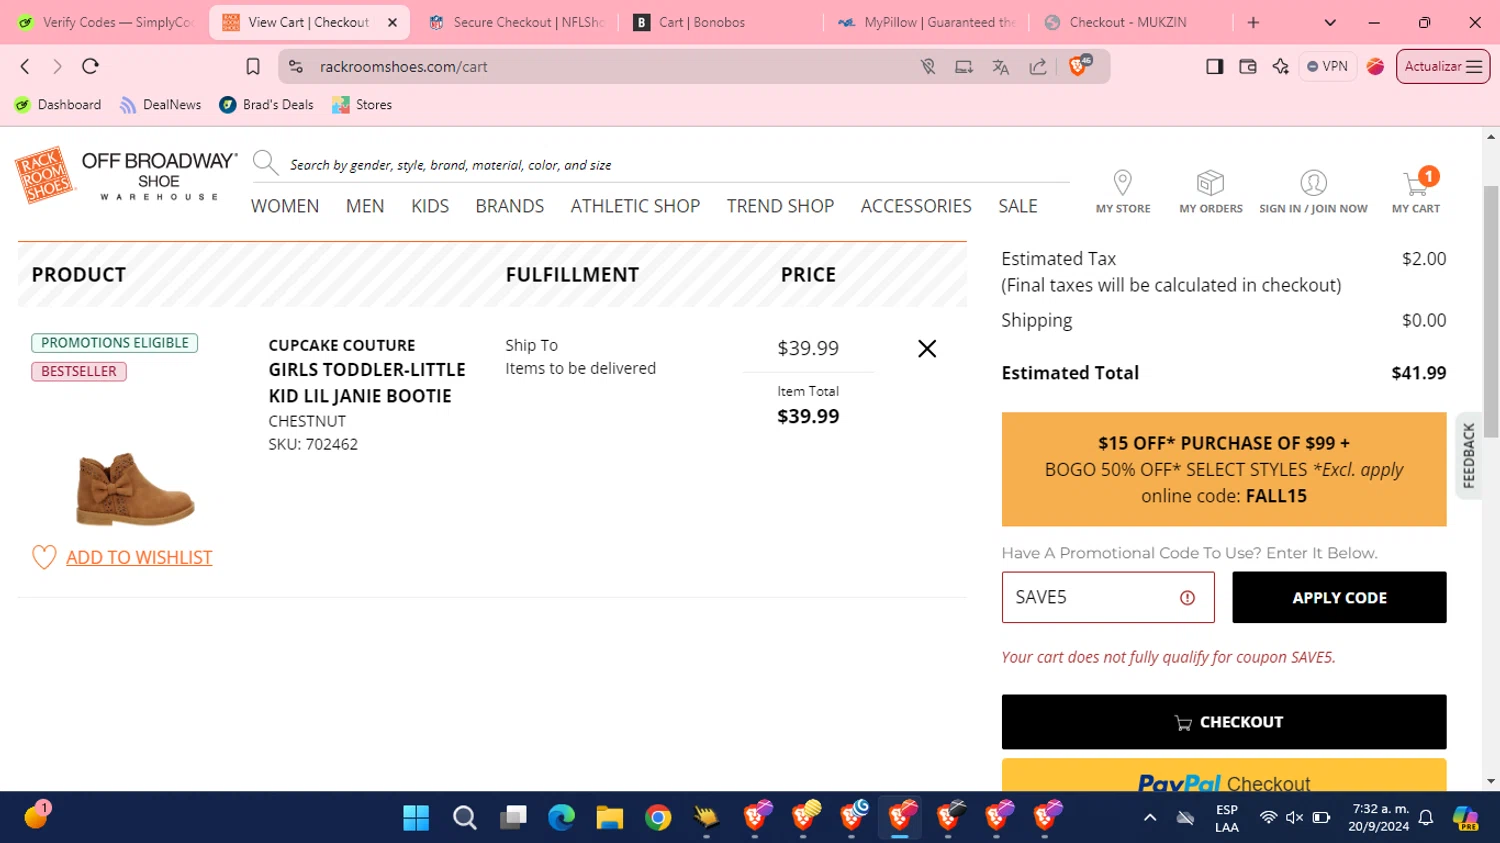Open DealNews bookmark
The height and width of the screenshot is (843, 1500).
(160, 105)
